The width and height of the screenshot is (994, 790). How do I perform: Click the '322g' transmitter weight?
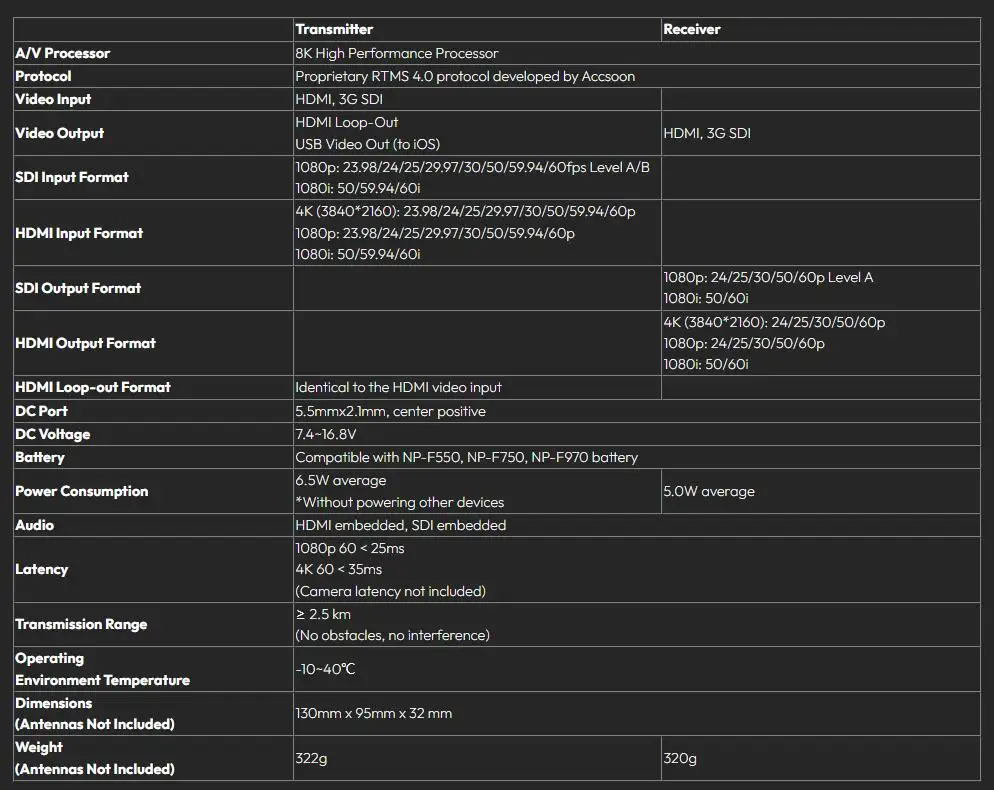(x=311, y=758)
